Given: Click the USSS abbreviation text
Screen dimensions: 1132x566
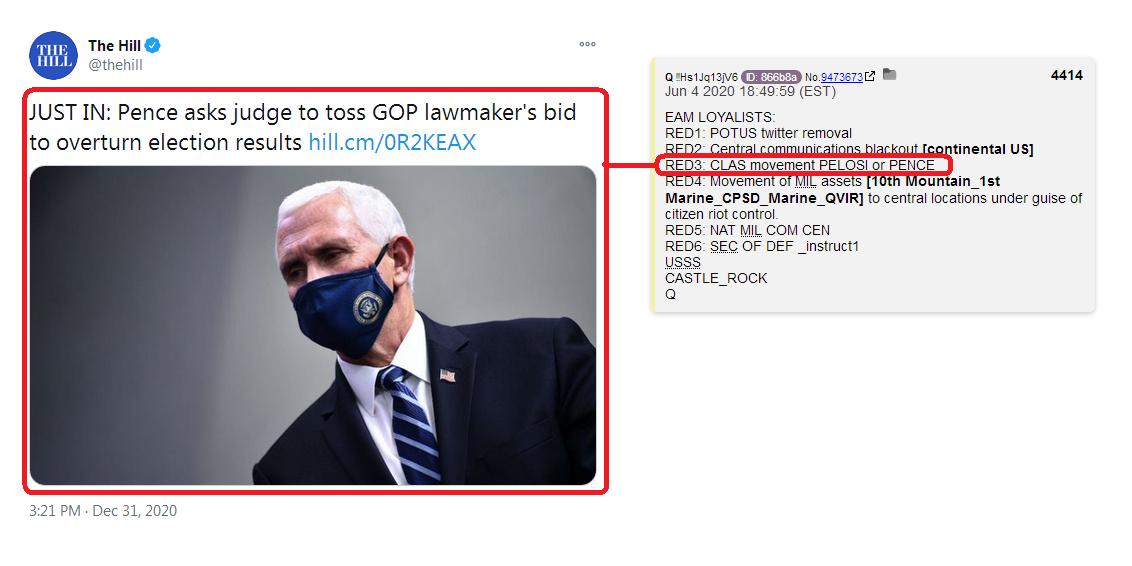Looking at the screenshot, I should click(x=682, y=262).
